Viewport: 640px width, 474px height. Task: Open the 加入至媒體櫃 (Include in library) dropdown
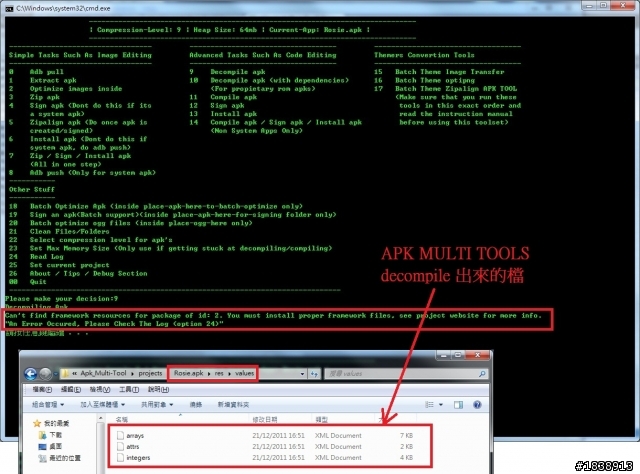tap(102, 405)
